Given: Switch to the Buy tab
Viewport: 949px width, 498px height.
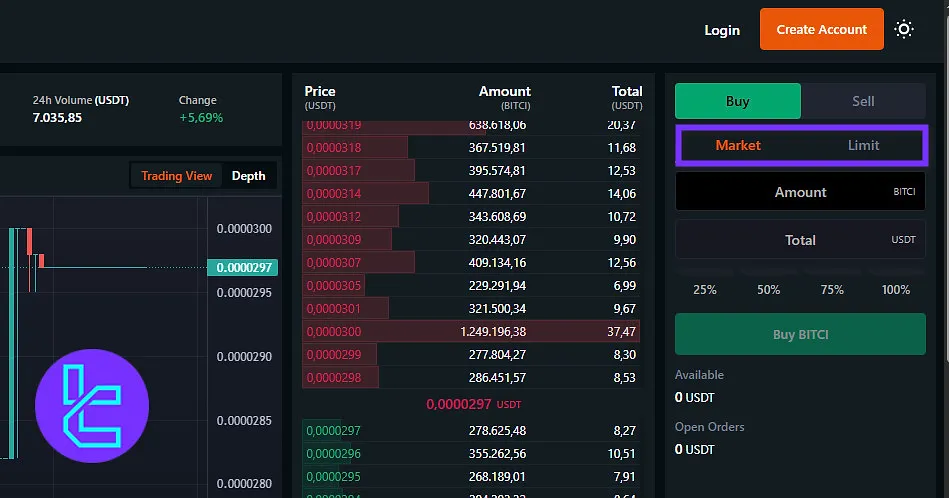Looking at the screenshot, I should click(737, 101).
